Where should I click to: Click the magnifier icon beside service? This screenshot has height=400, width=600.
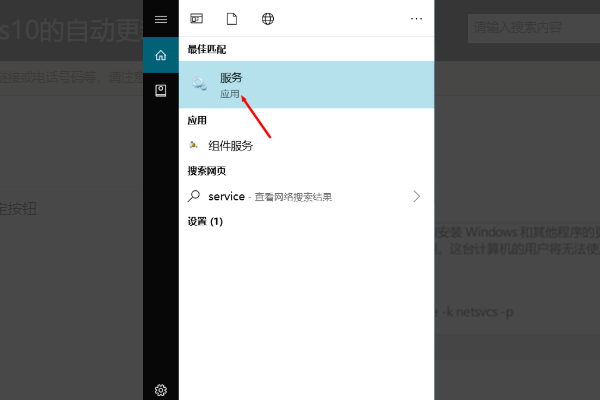point(194,196)
